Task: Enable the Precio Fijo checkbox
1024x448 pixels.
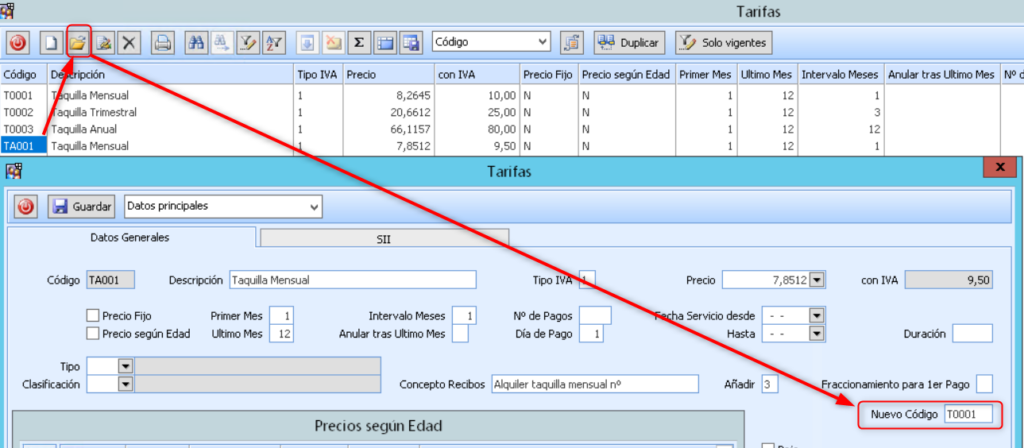Action: pos(93,315)
